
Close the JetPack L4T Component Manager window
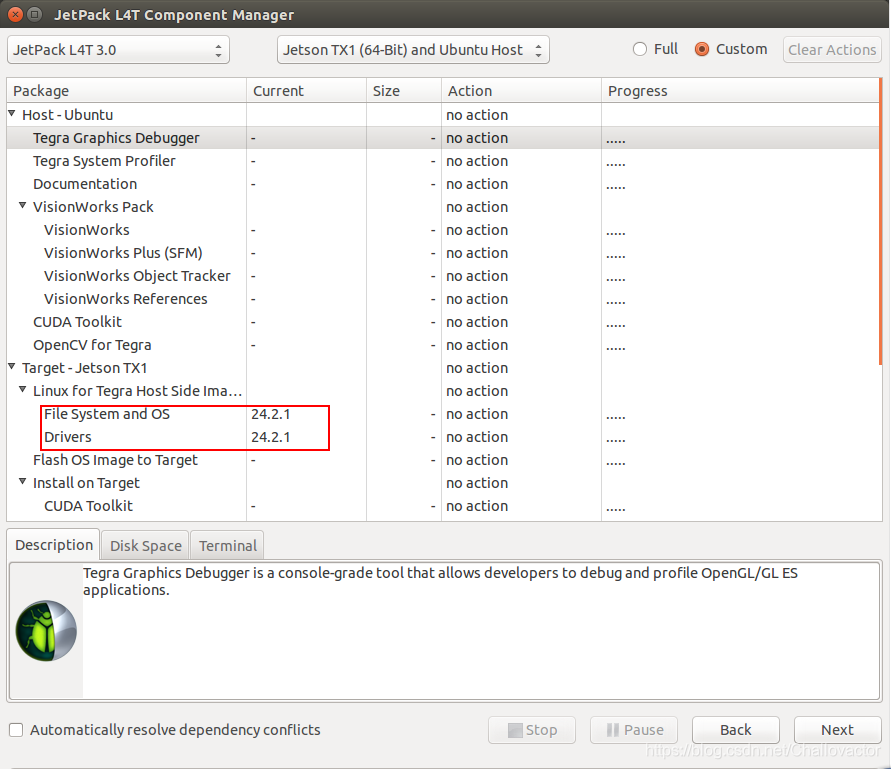(15, 14)
